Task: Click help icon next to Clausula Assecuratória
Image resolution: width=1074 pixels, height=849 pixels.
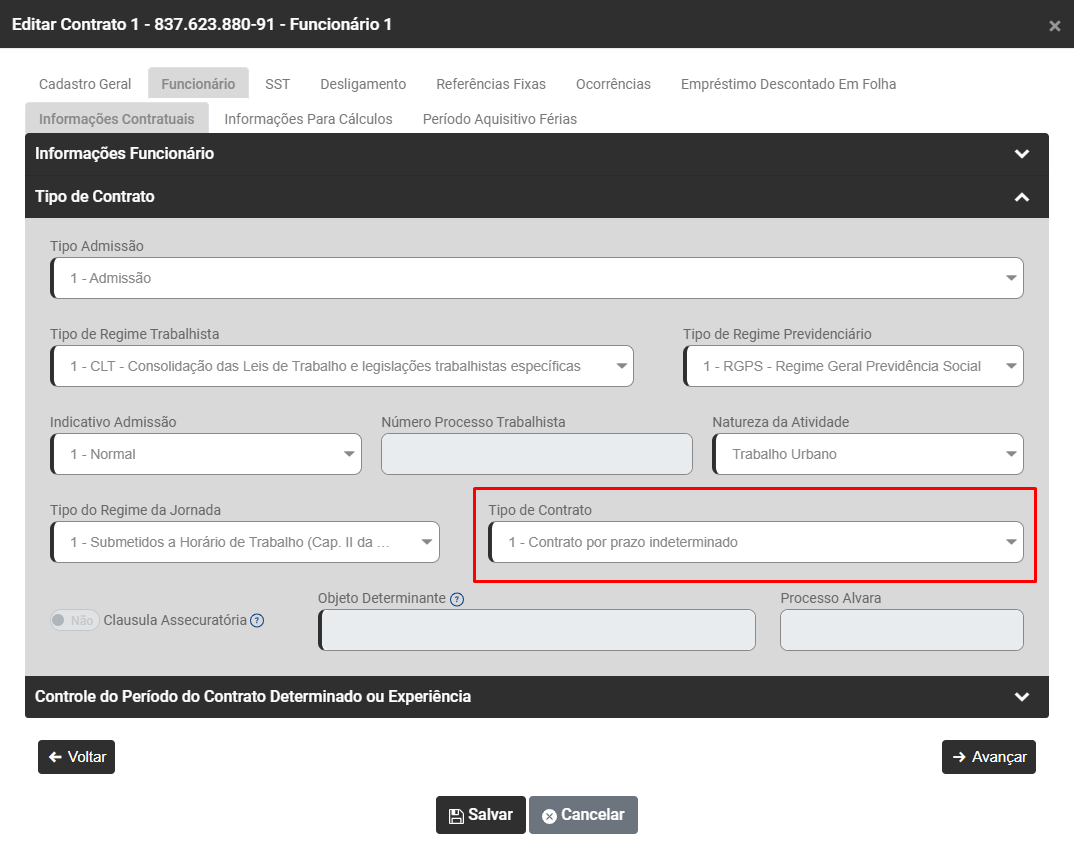Action: [x=257, y=620]
